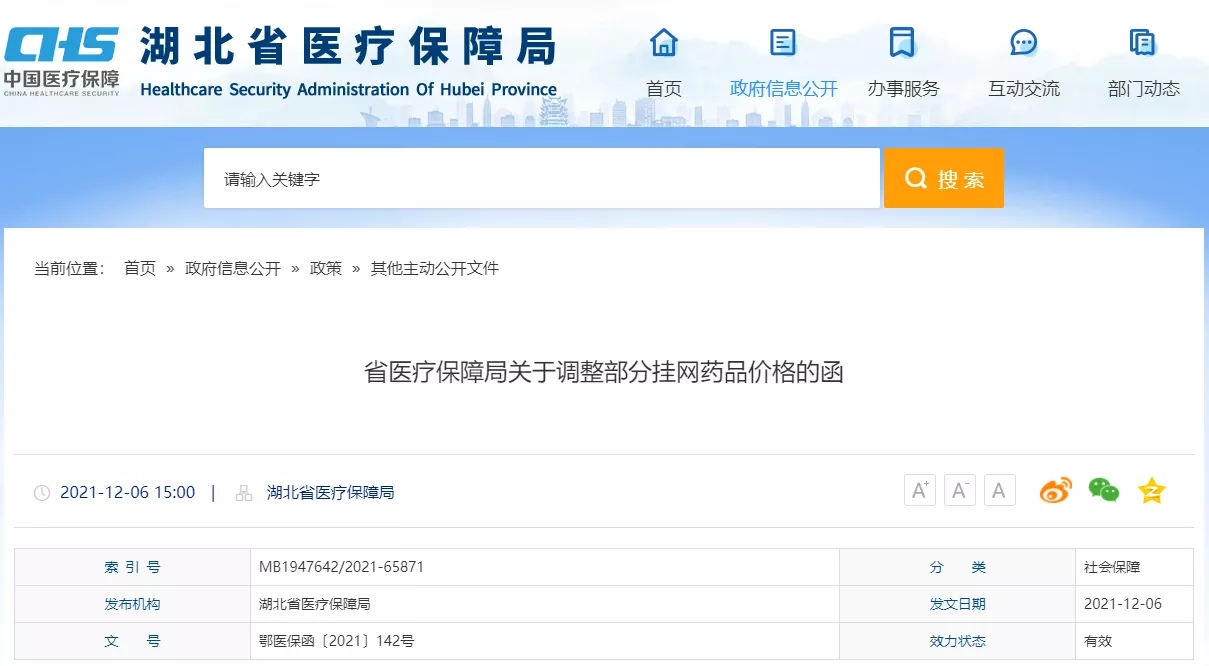Focus the 请输入关键字 search field
Image resolution: width=1209 pixels, height=666 pixels.
point(541,179)
